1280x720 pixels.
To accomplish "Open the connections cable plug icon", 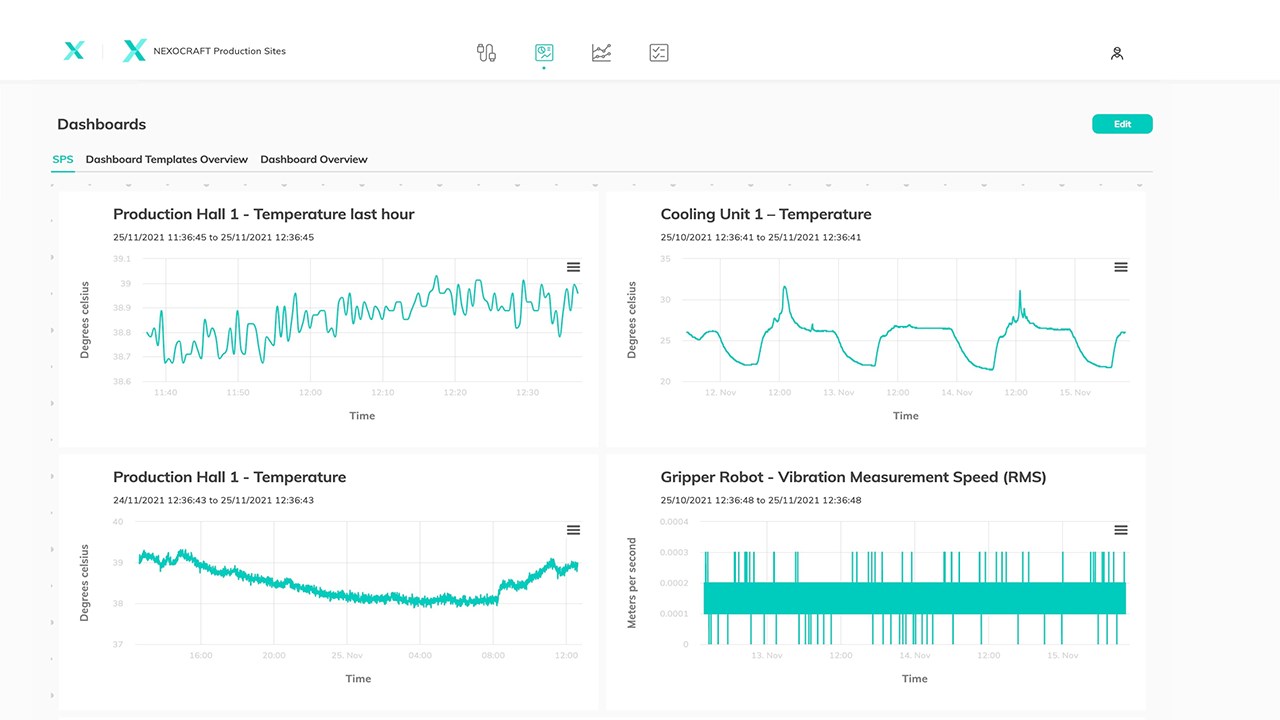I will (487, 53).
